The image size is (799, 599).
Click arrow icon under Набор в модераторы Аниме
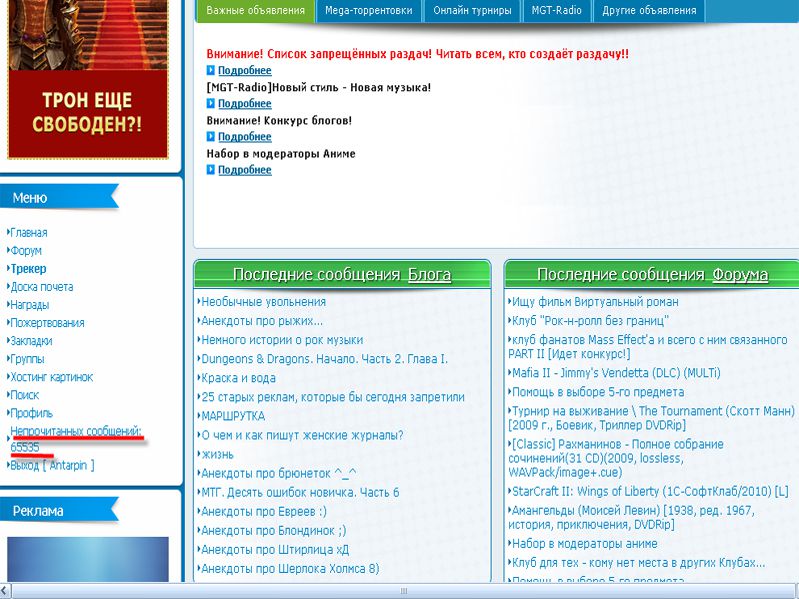[x=211, y=170]
